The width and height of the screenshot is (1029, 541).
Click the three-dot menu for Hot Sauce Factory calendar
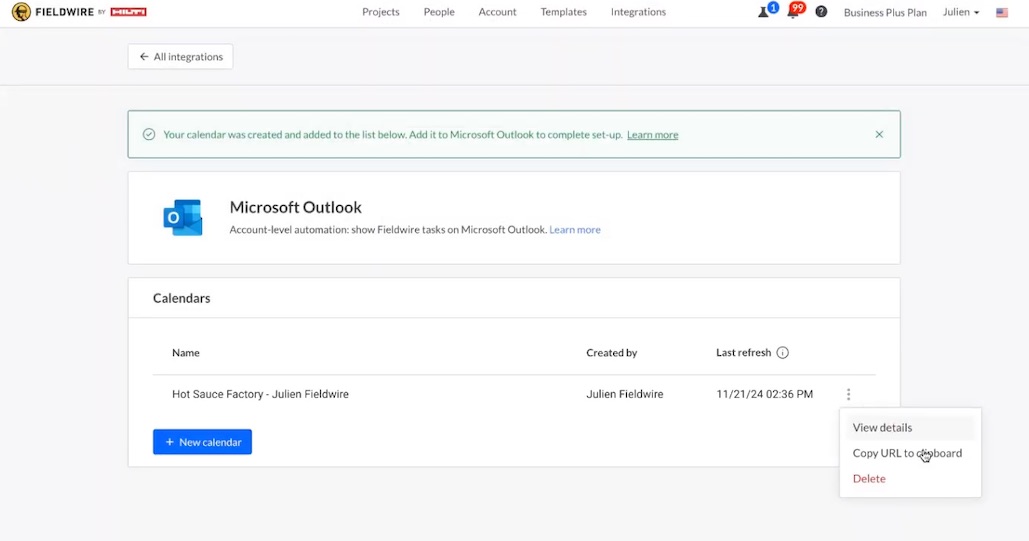[x=848, y=395]
